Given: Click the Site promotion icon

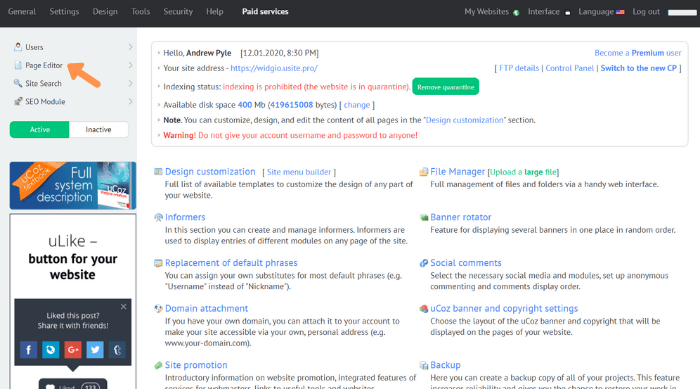Looking at the screenshot, I should [158, 365].
